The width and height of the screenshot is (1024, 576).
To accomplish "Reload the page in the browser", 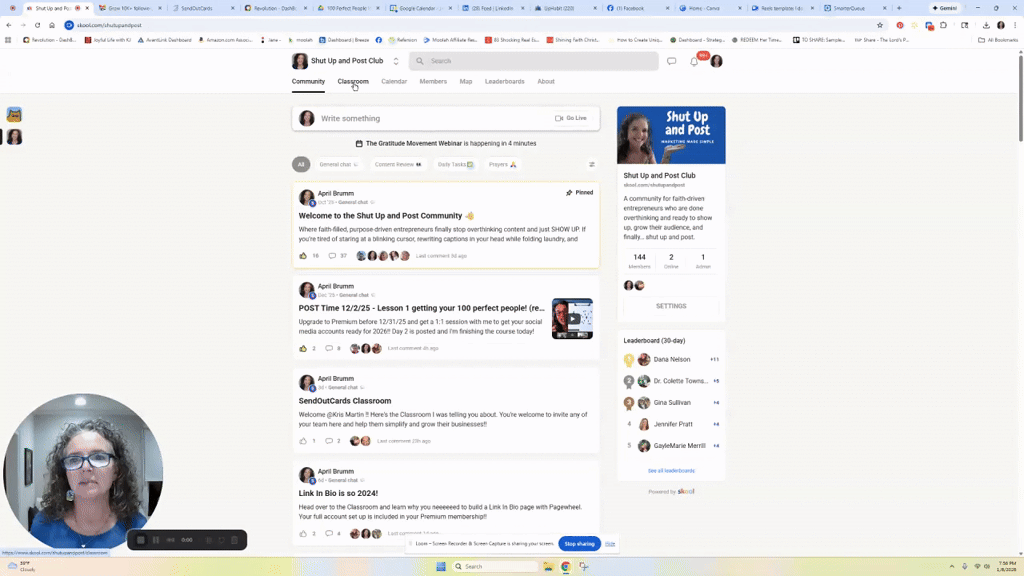I will (37, 25).
